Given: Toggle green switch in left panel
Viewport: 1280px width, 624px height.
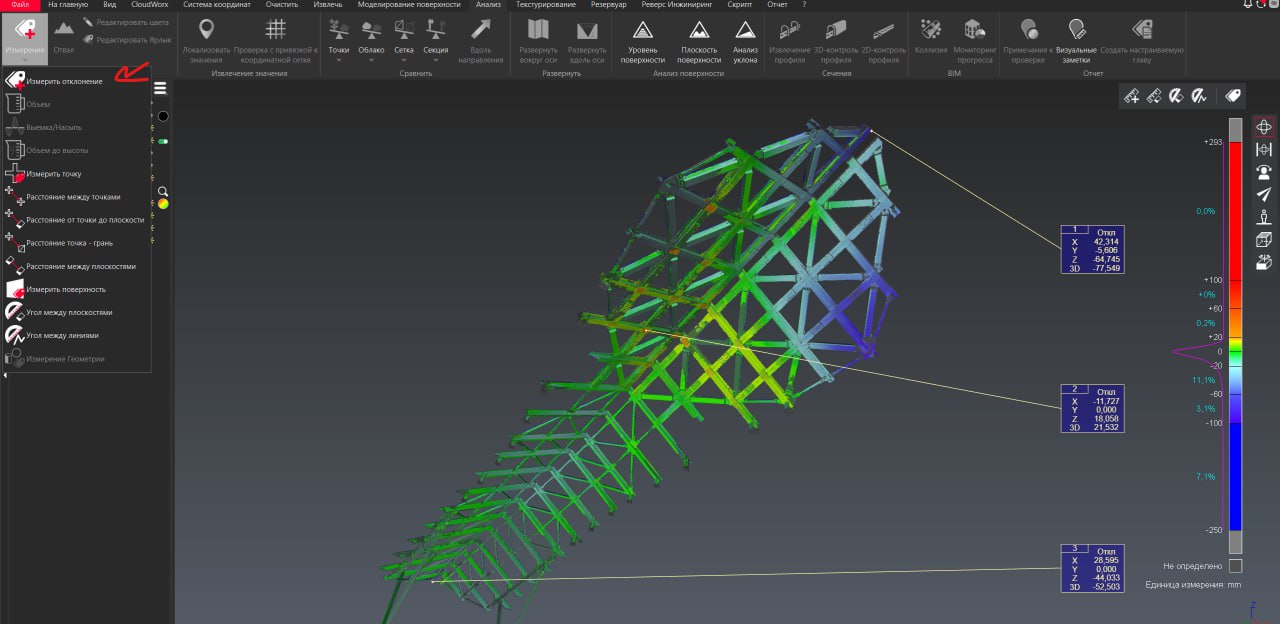Looking at the screenshot, I should click(162, 142).
